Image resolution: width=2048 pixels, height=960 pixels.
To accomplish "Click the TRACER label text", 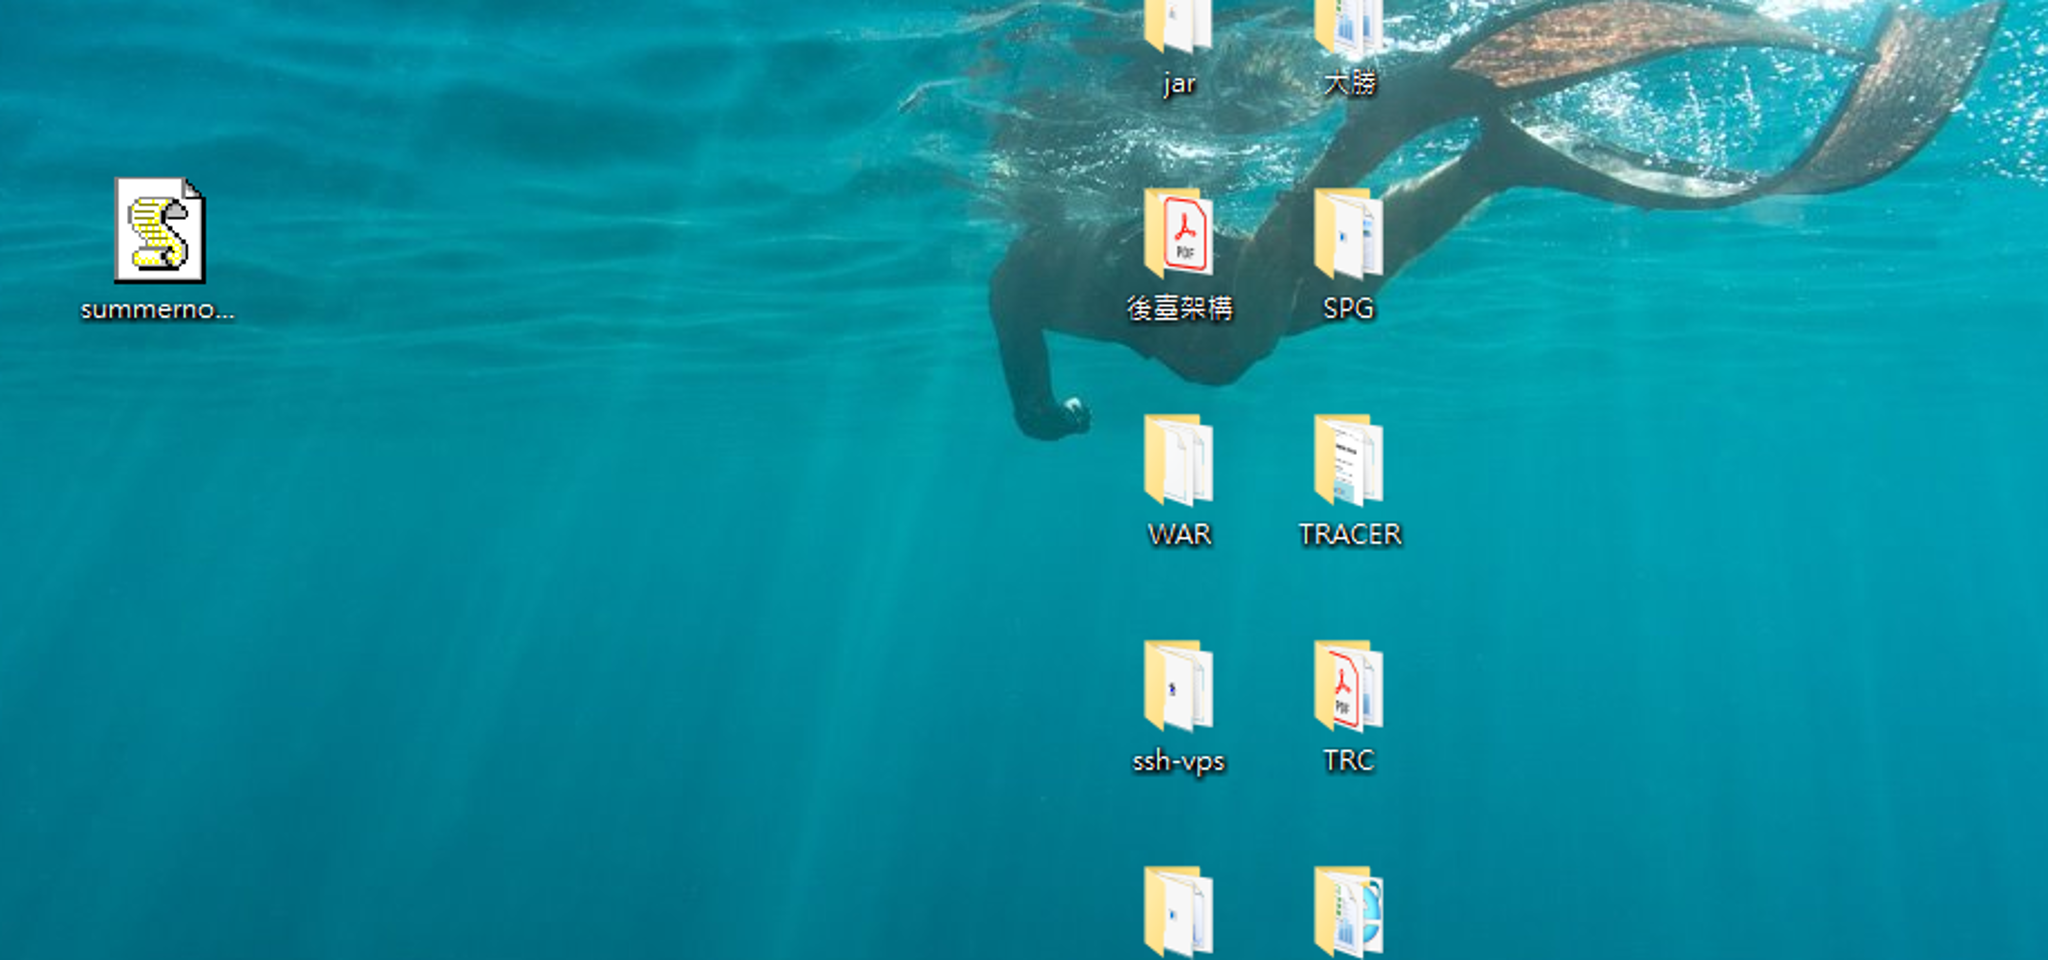I will 1350,534.
